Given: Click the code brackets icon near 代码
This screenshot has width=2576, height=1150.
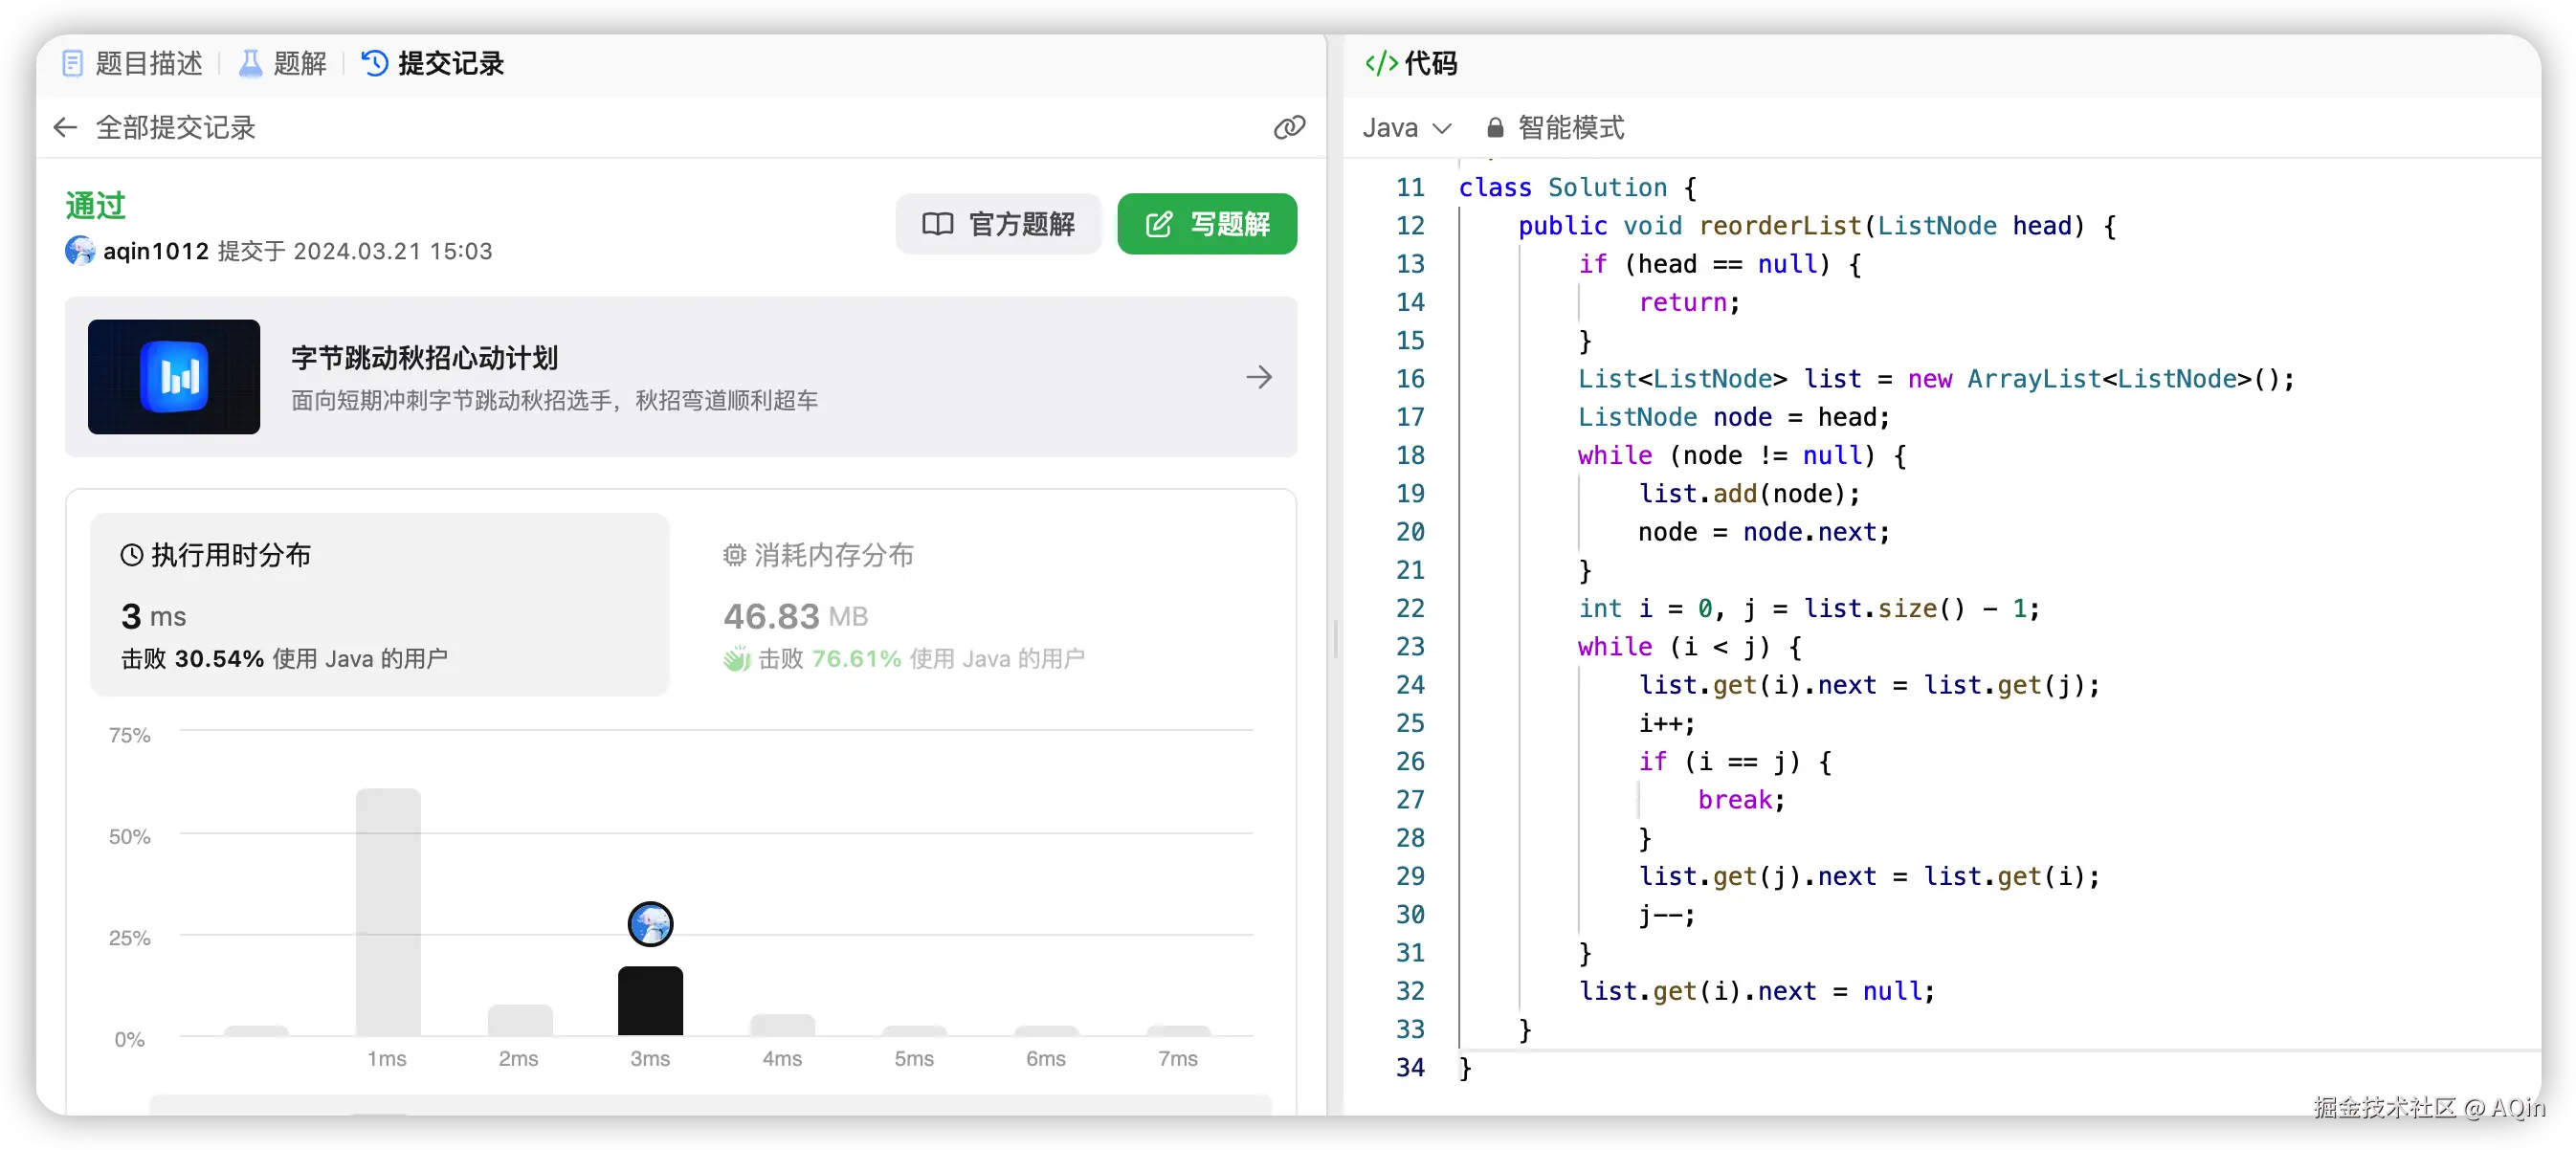Looking at the screenshot, I should pyautogui.click(x=1381, y=63).
